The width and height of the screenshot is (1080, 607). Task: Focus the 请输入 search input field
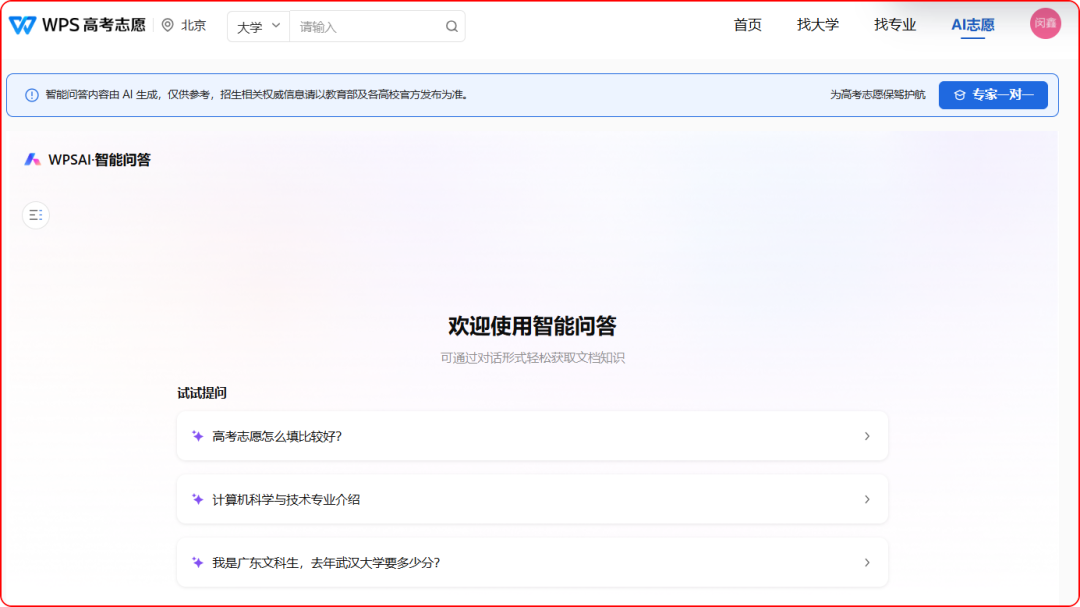[x=367, y=27]
